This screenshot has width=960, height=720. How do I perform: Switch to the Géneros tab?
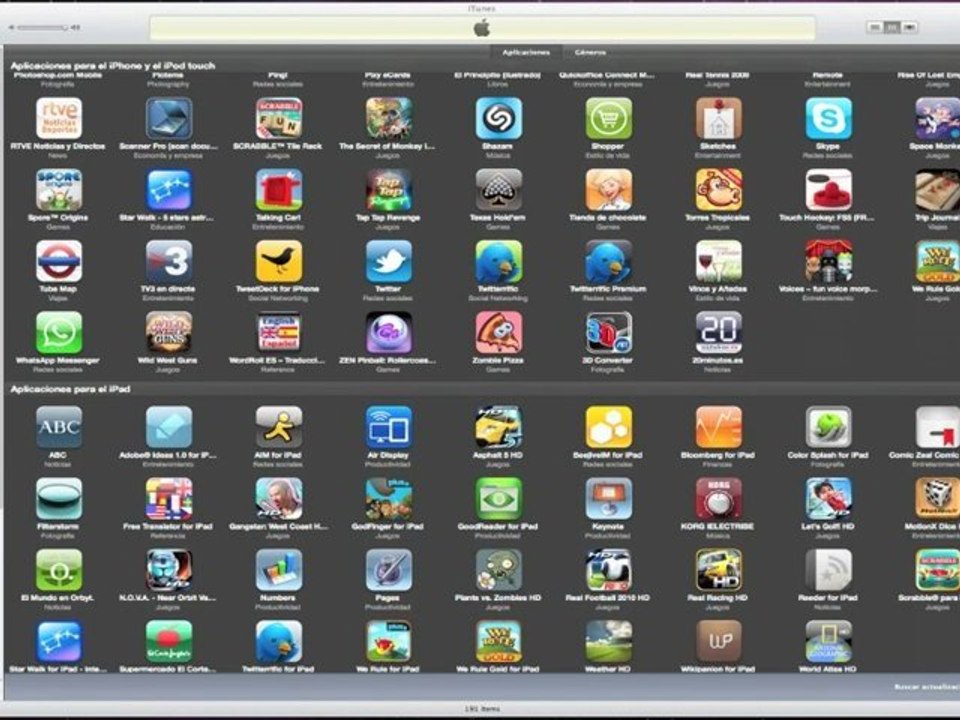(x=590, y=53)
